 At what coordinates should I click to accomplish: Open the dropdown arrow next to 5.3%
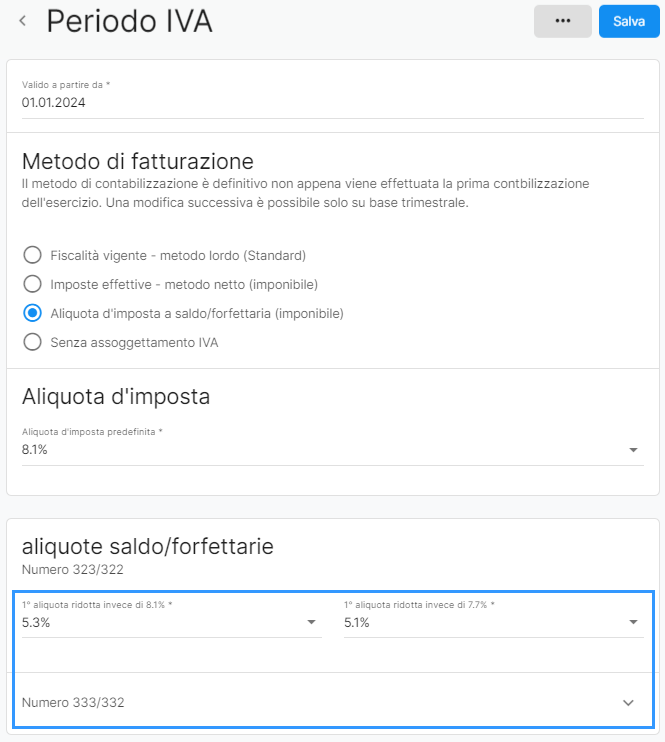(311, 622)
